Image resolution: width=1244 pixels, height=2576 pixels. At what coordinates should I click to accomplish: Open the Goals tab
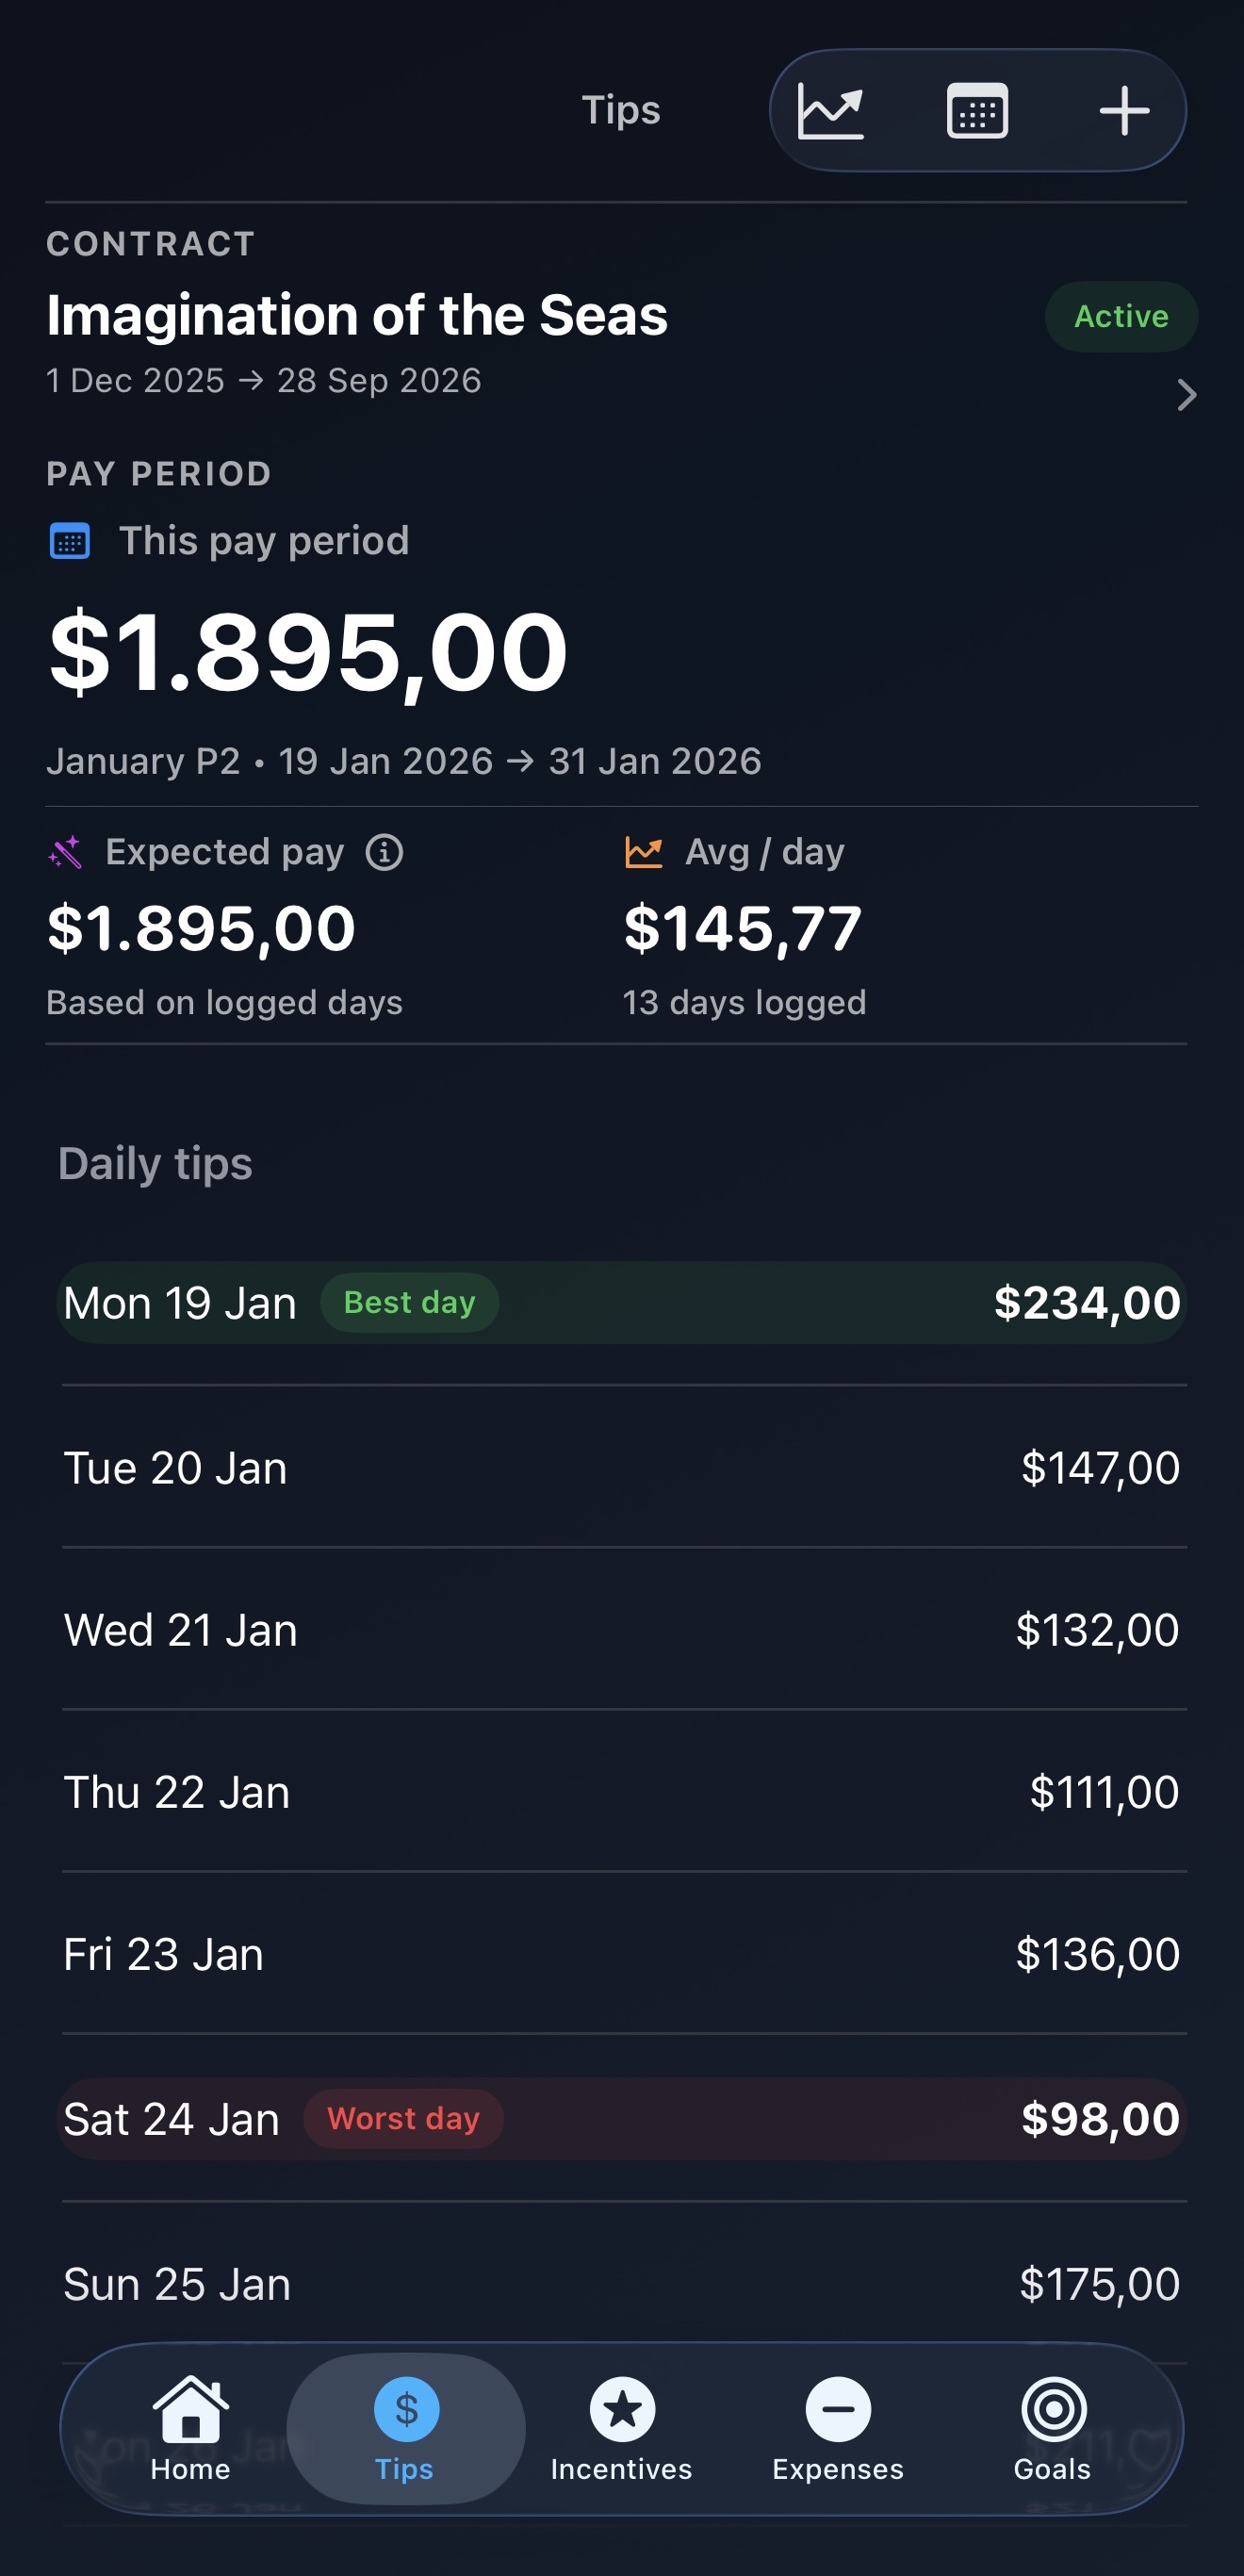1052,2428
